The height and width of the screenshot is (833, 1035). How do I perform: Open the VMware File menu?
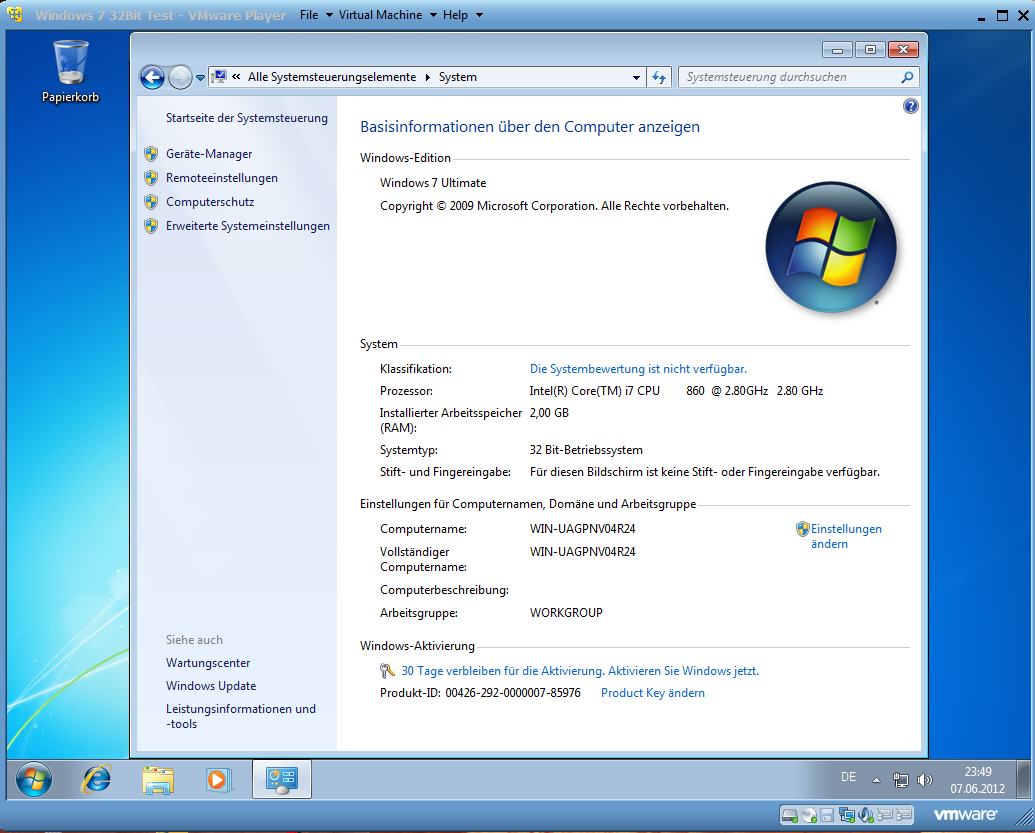[x=316, y=15]
